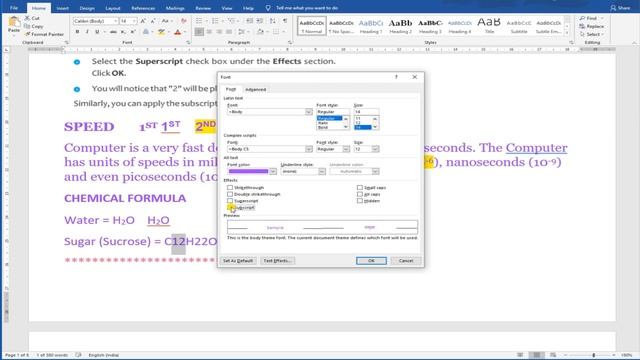Open the Complex scripts Font dropdown
The height and width of the screenshot is (360, 640).
[x=309, y=149]
